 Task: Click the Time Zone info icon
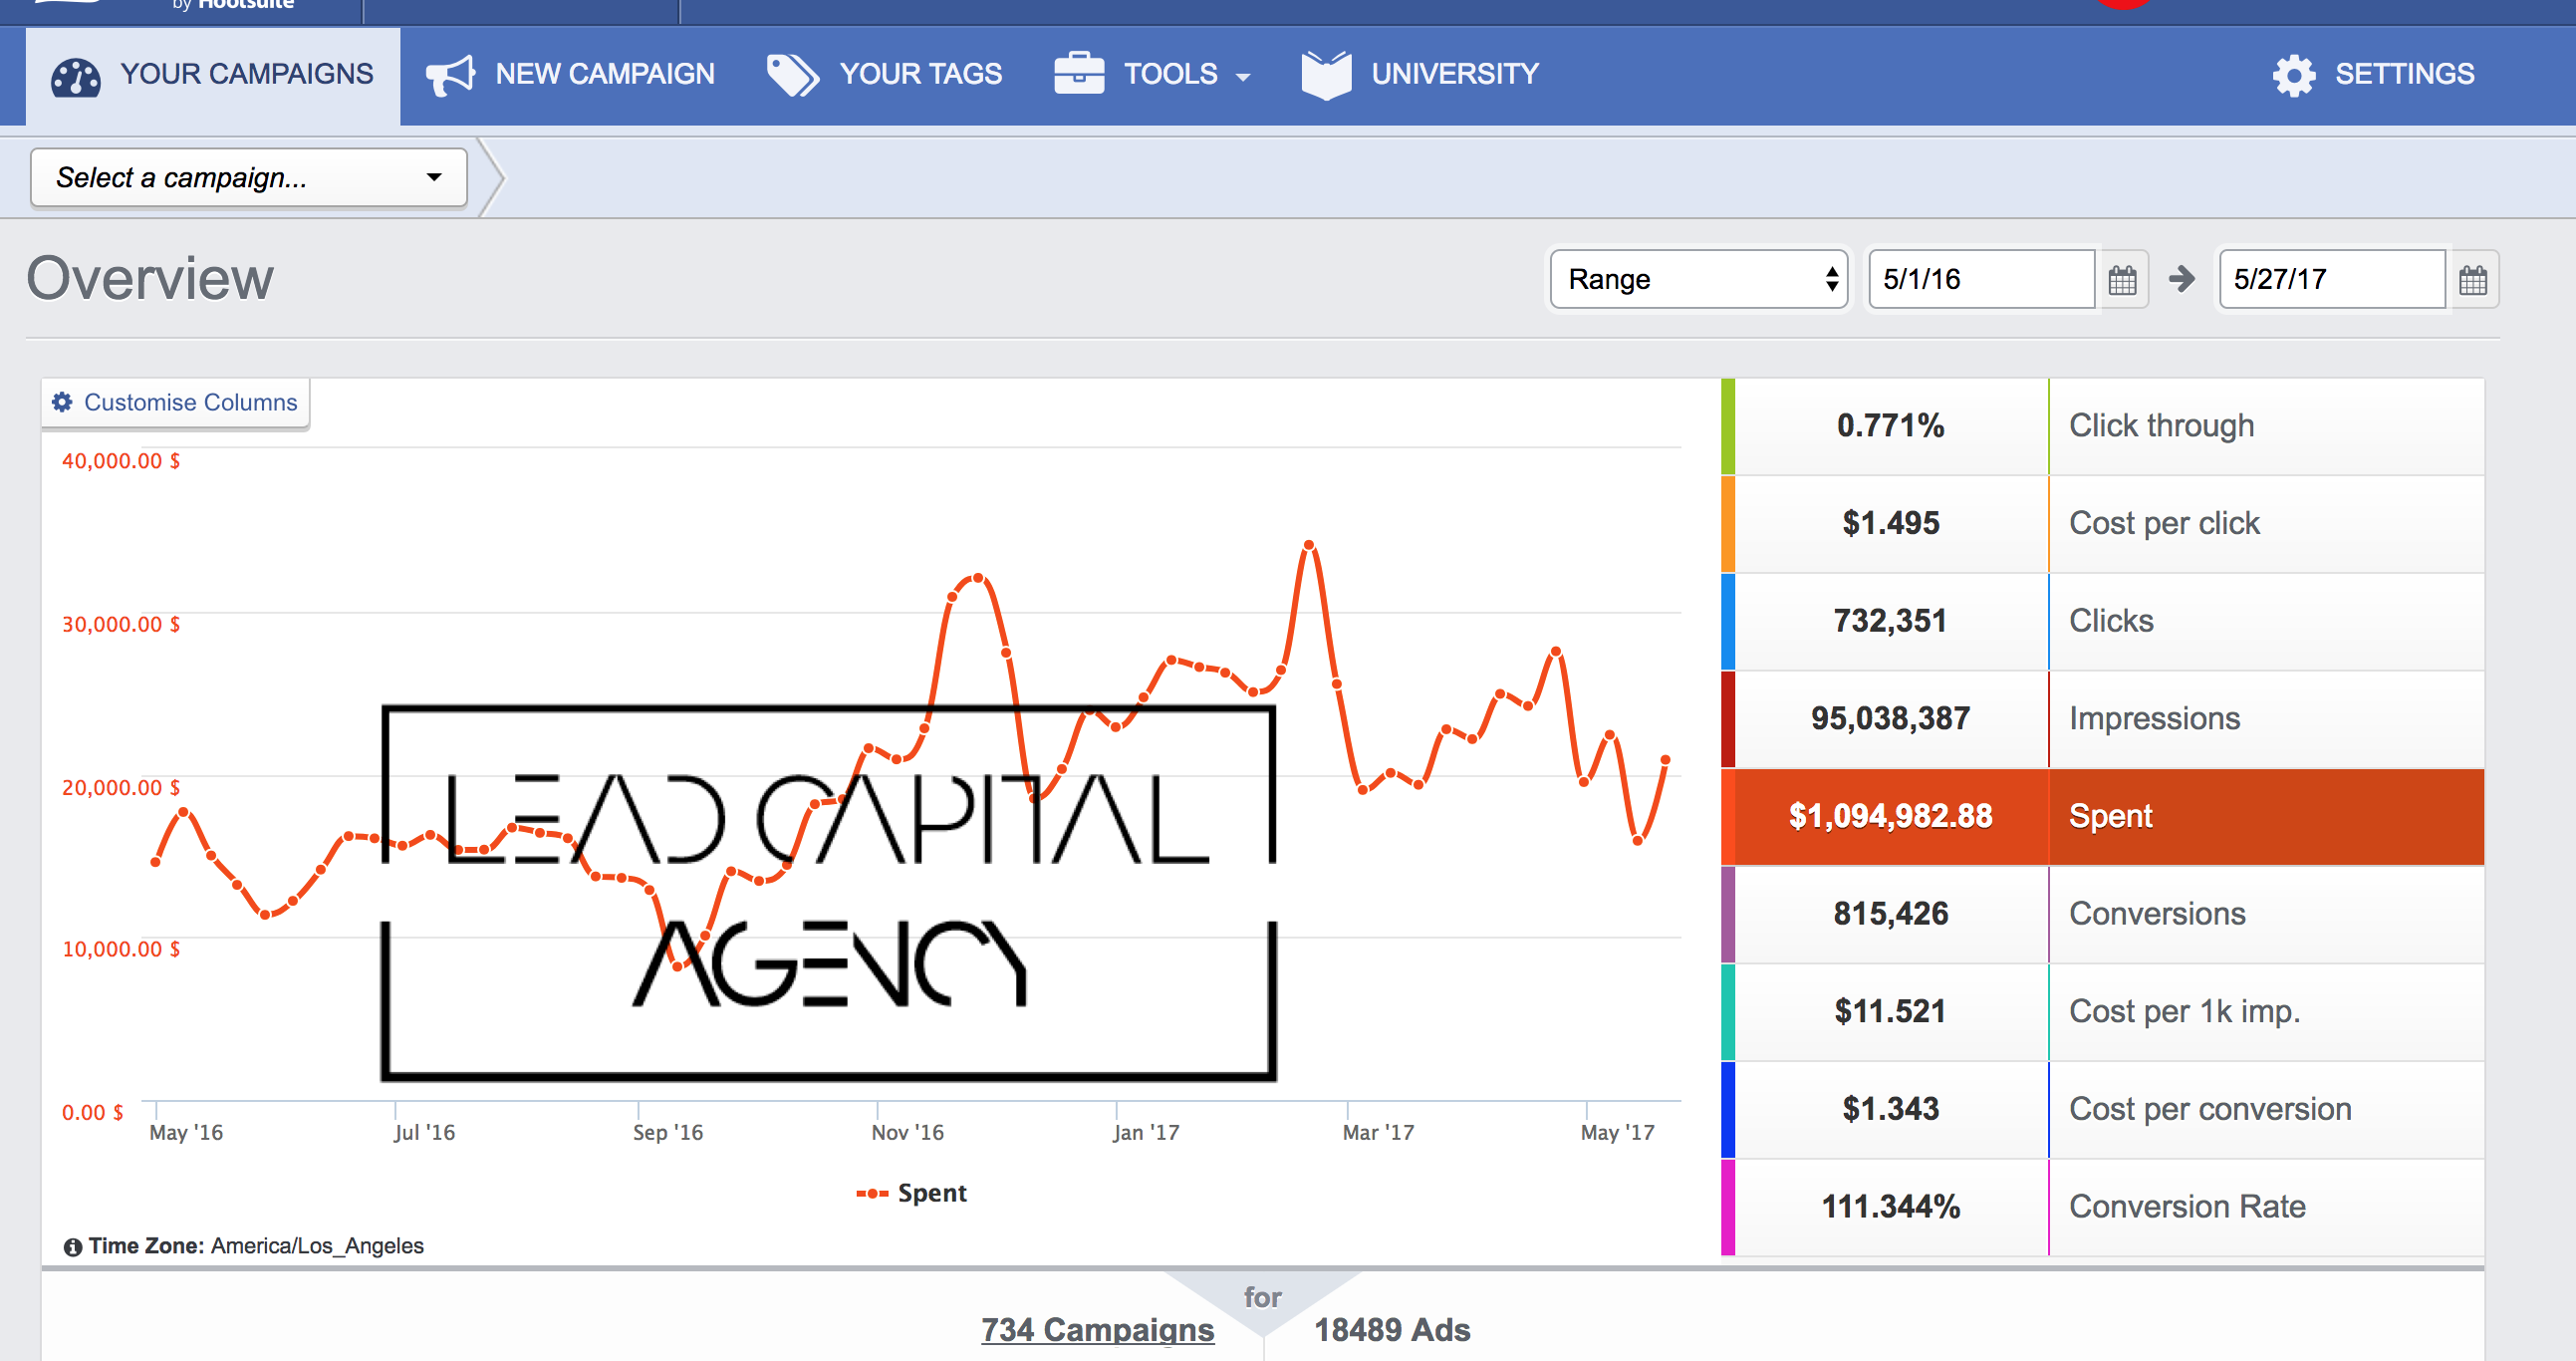72,1247
